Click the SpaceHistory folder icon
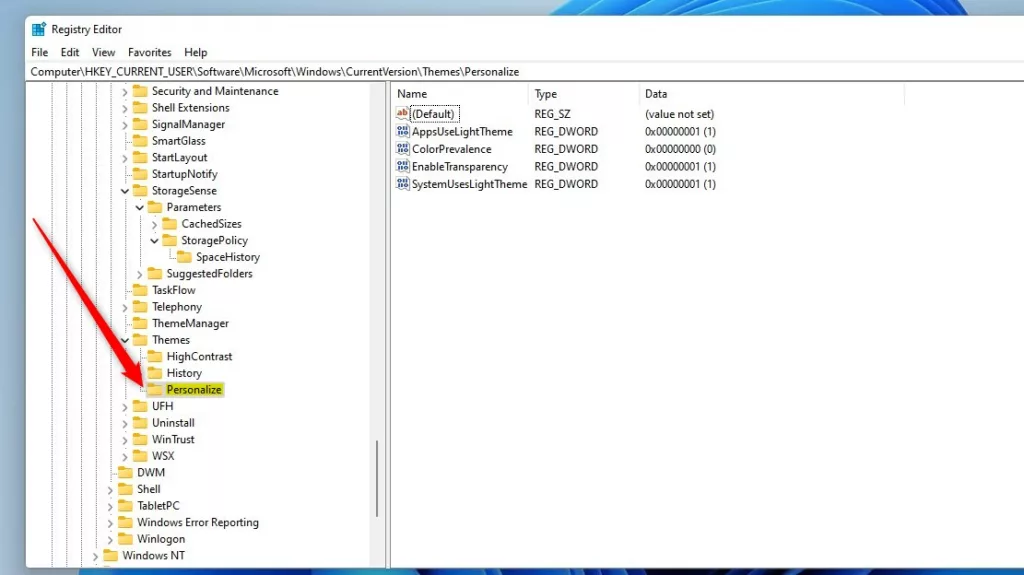The width and height of the screenshot is (1024, 575). pos(184,257)
